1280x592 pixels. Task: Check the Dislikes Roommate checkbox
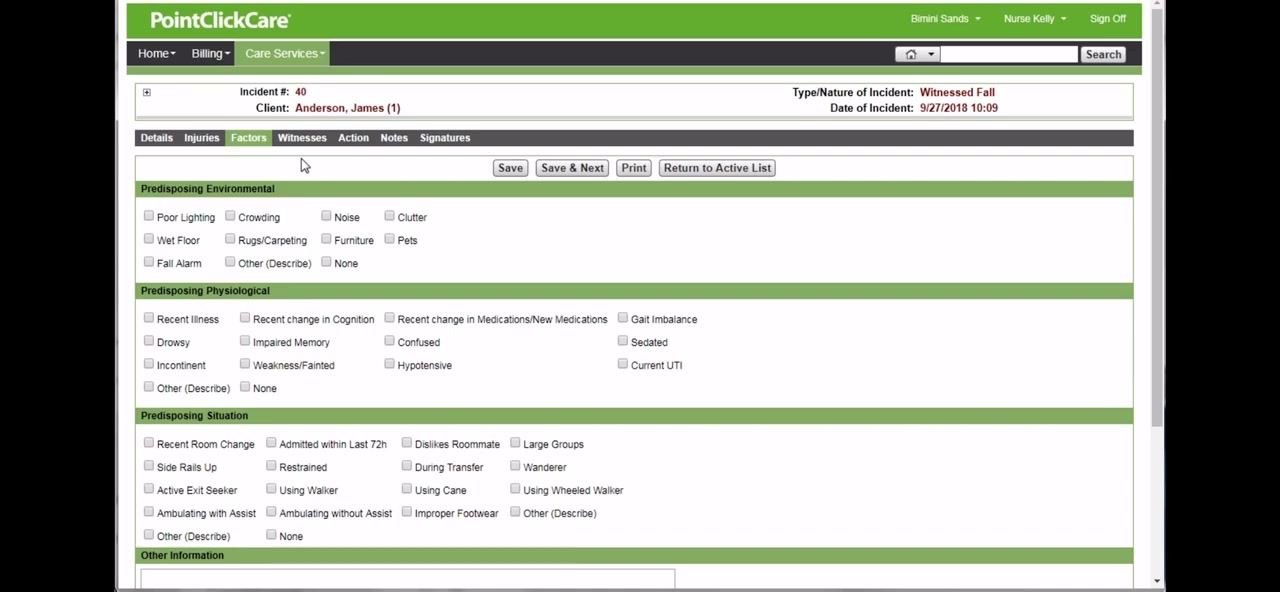tap(407, 443)
